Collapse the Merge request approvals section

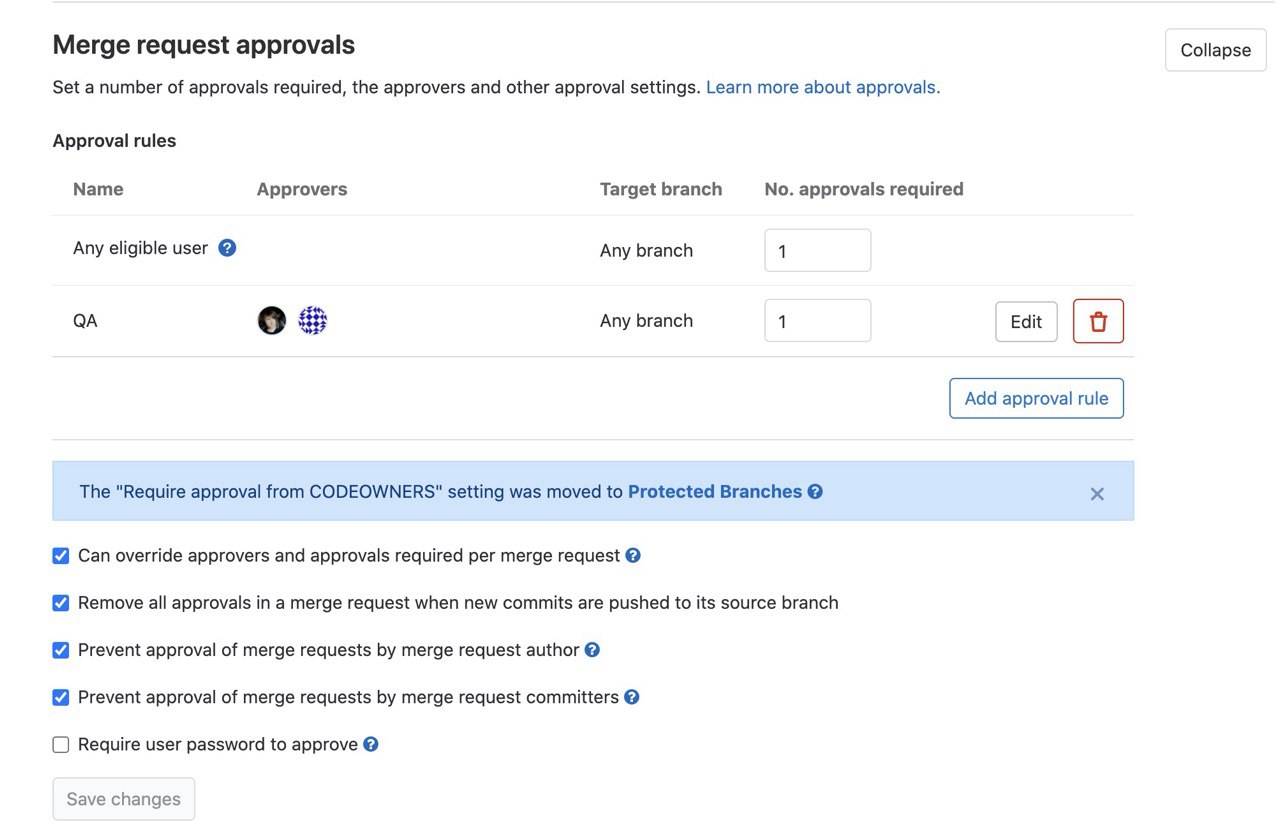pos(1215,50)
